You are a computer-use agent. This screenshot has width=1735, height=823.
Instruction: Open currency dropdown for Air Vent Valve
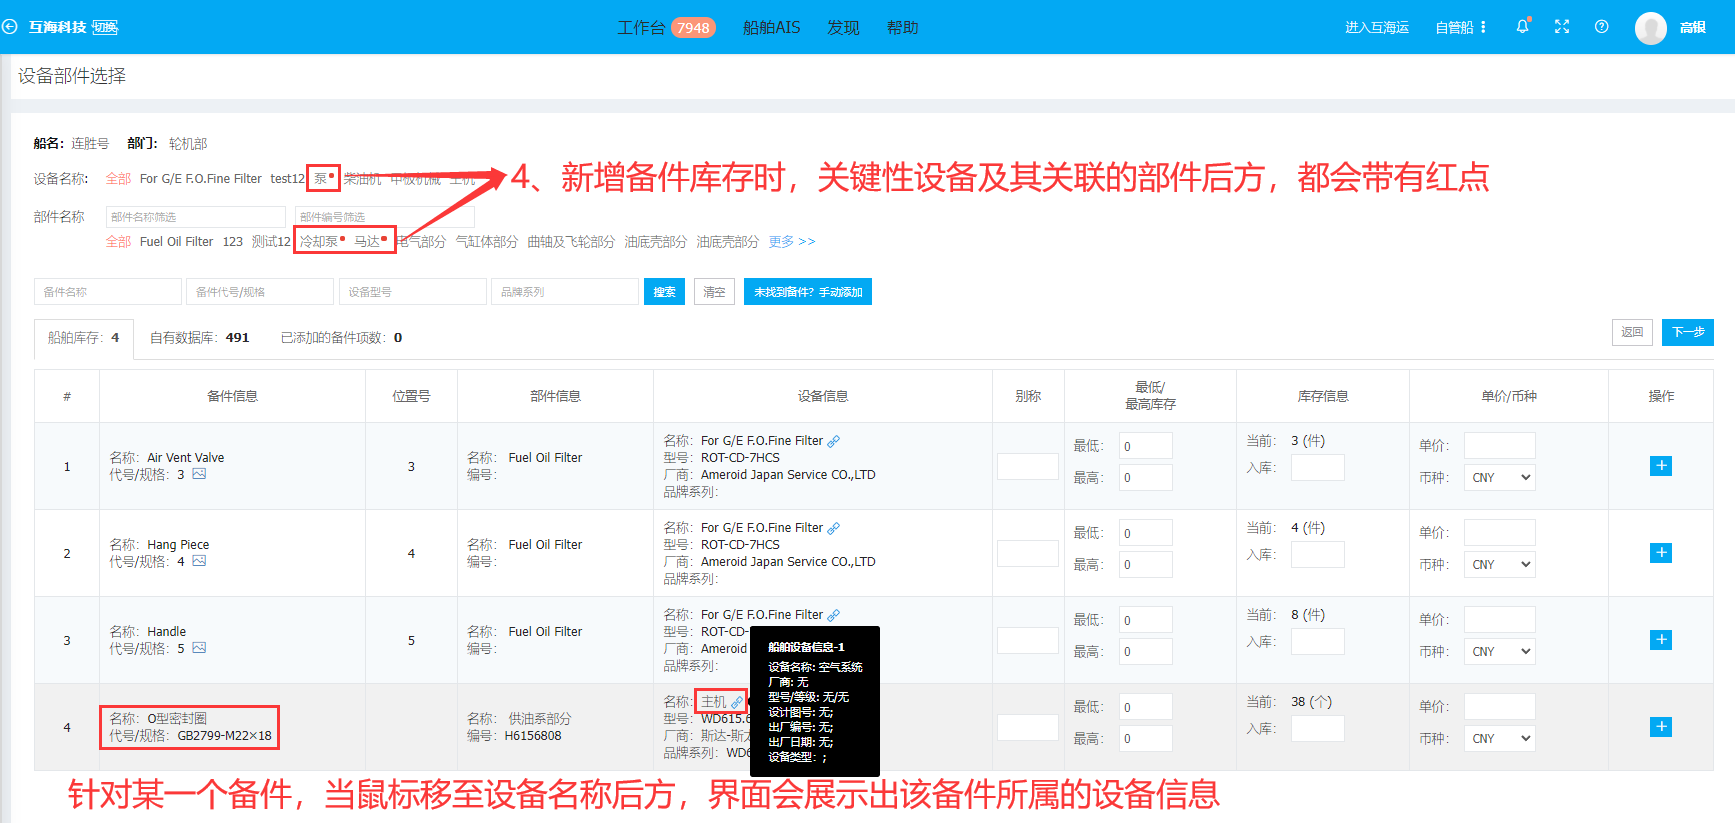coord(1500,478)
